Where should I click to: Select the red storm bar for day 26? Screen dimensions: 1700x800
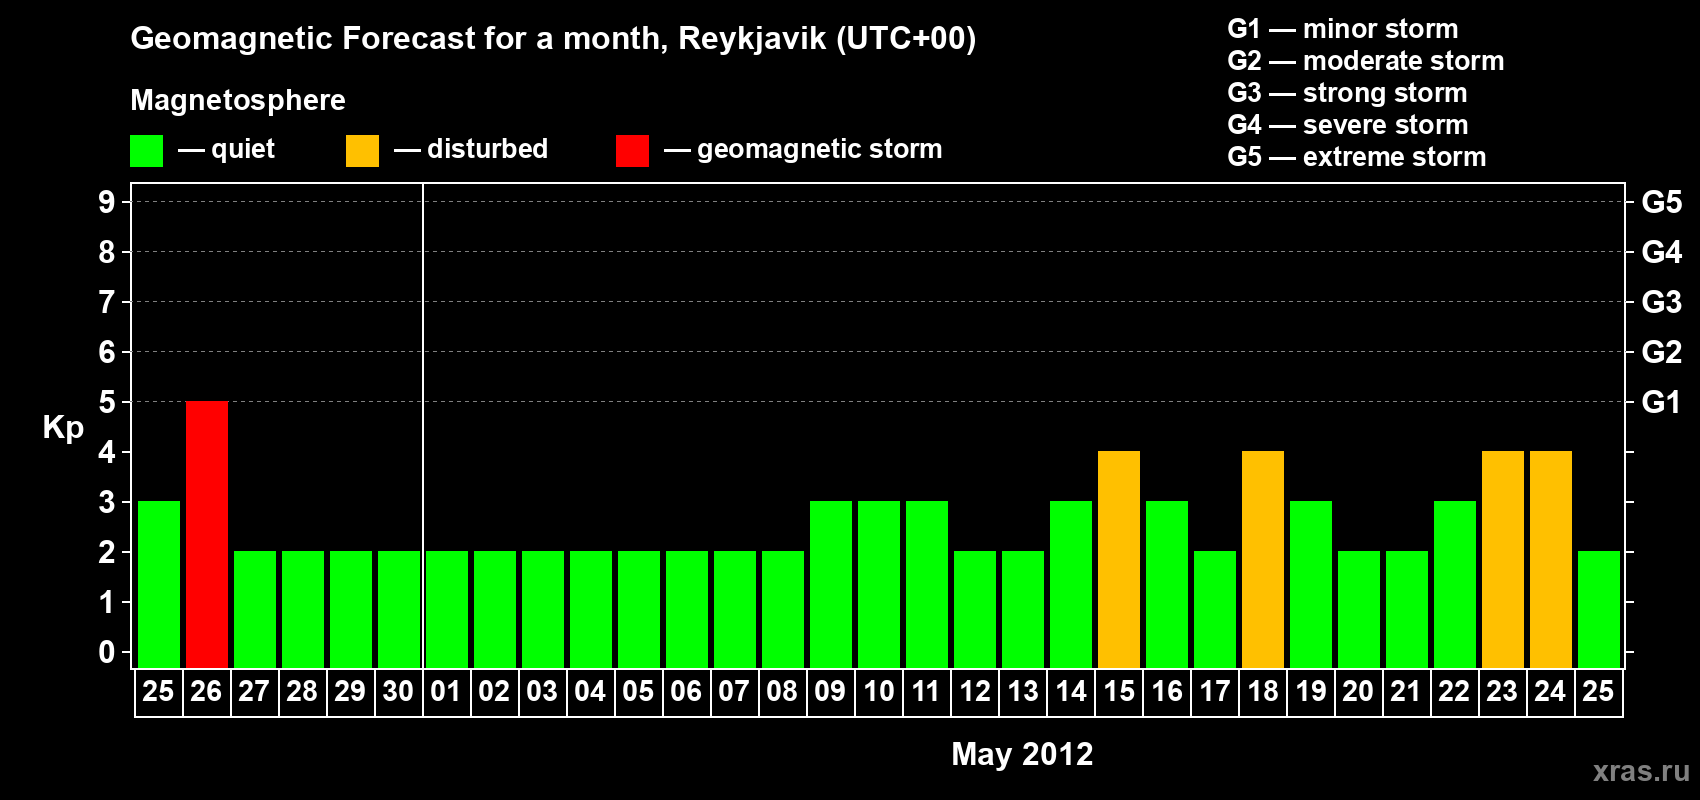point(207,534)
